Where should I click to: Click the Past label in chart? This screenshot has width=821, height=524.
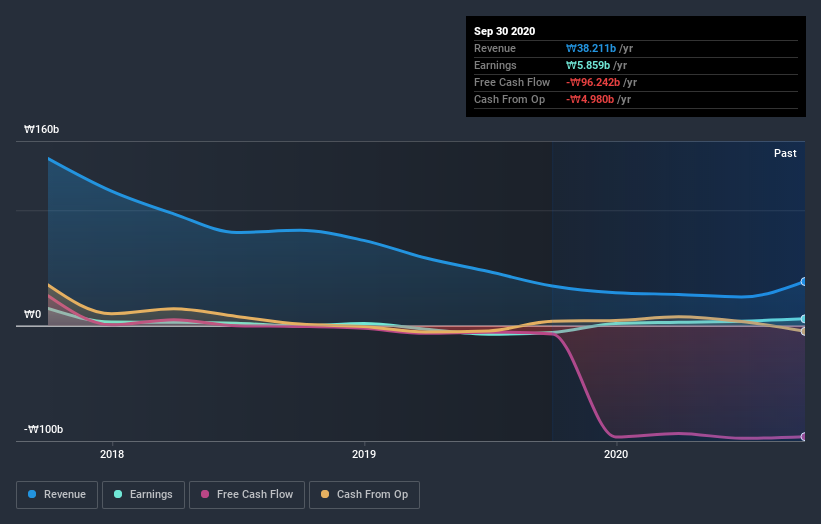point(785,153)
